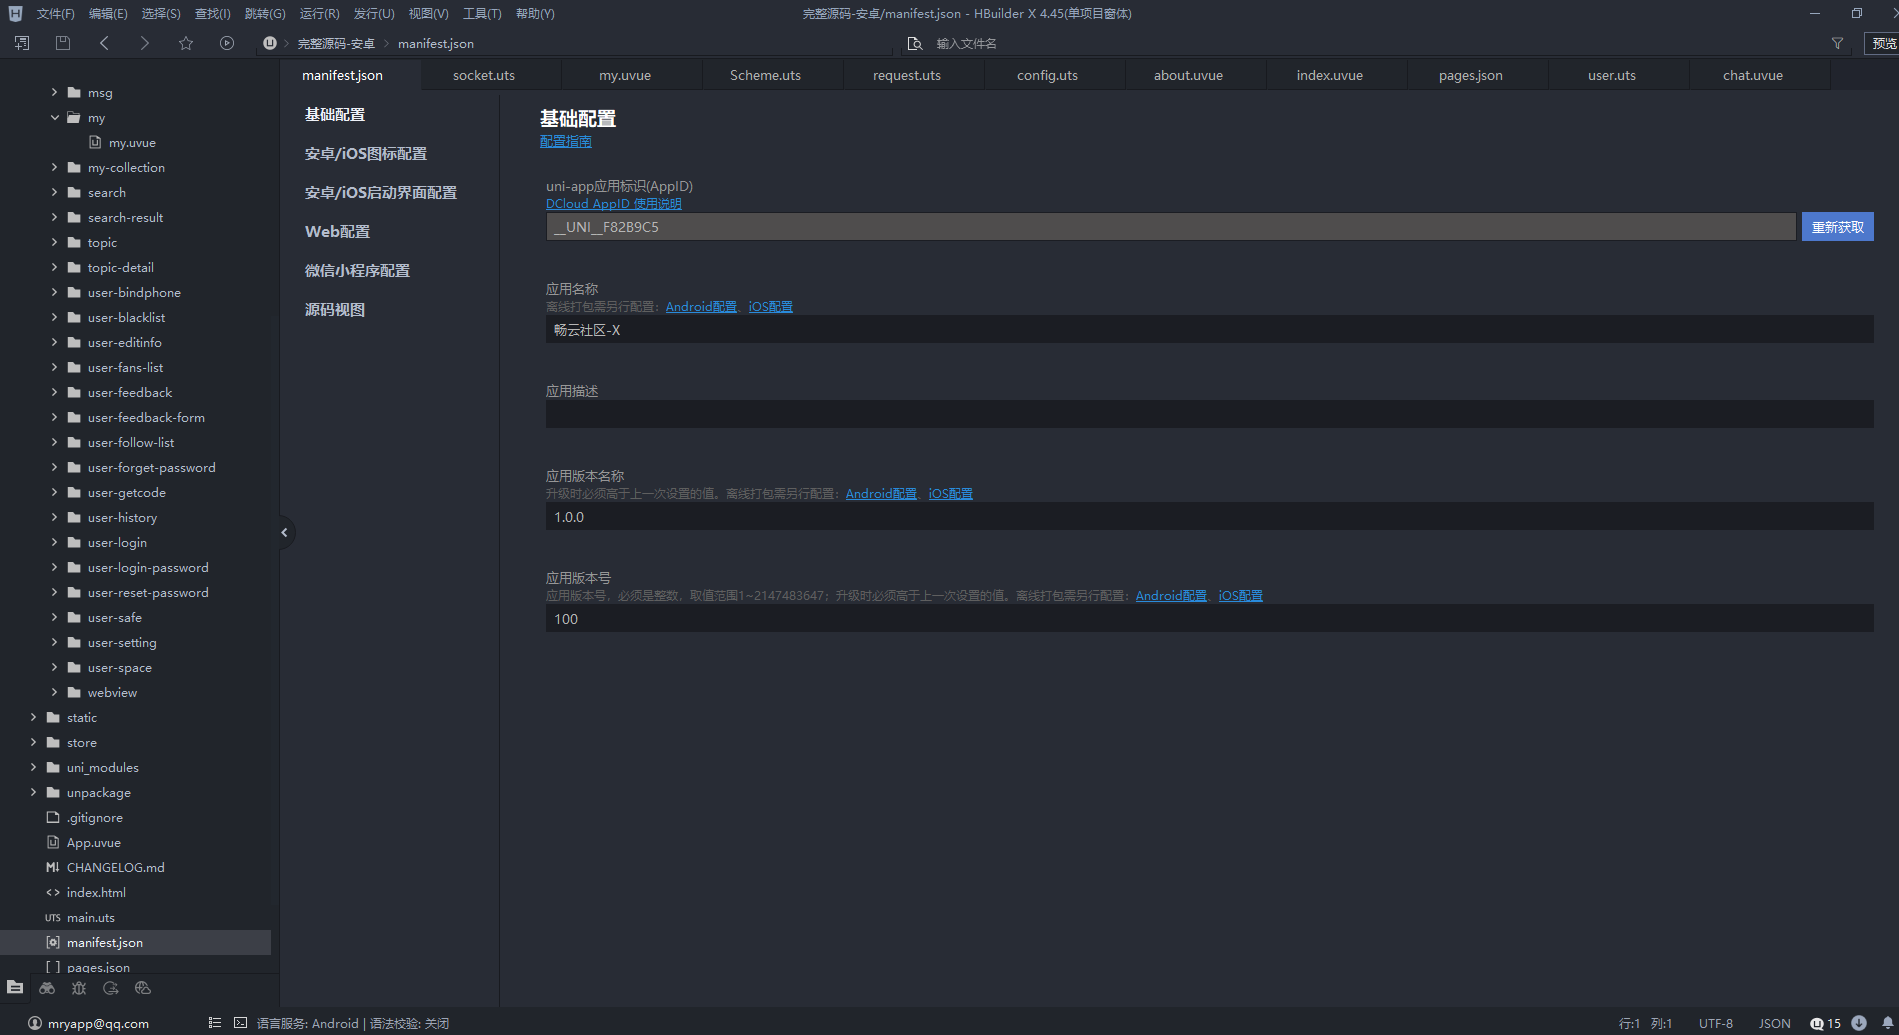Click 完整源码-安卓 breadcrumb
The image size is (1899, 1035).
(x=336, y=43)
